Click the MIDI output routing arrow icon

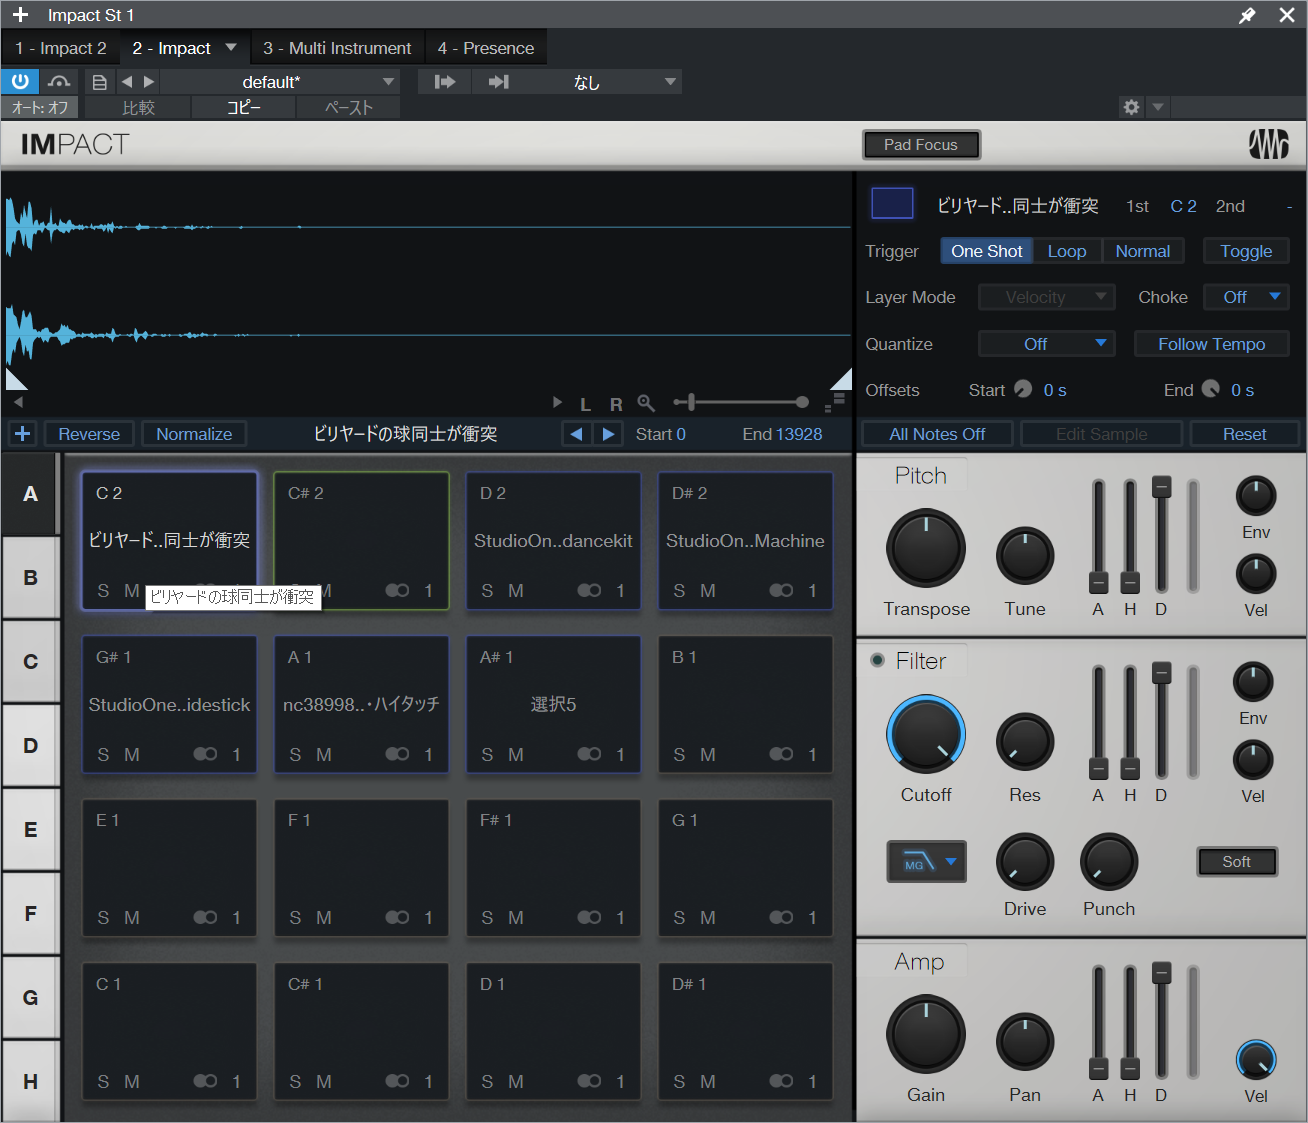coord(499,82)
